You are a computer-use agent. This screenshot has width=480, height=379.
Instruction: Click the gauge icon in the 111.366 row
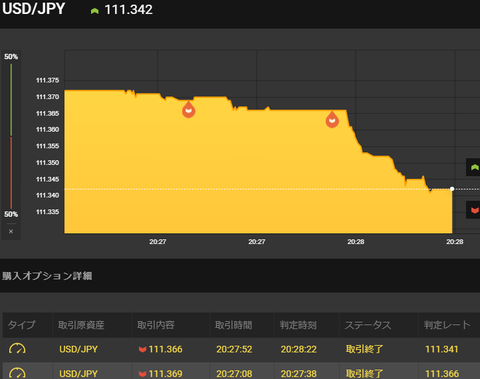click(17, 349)
